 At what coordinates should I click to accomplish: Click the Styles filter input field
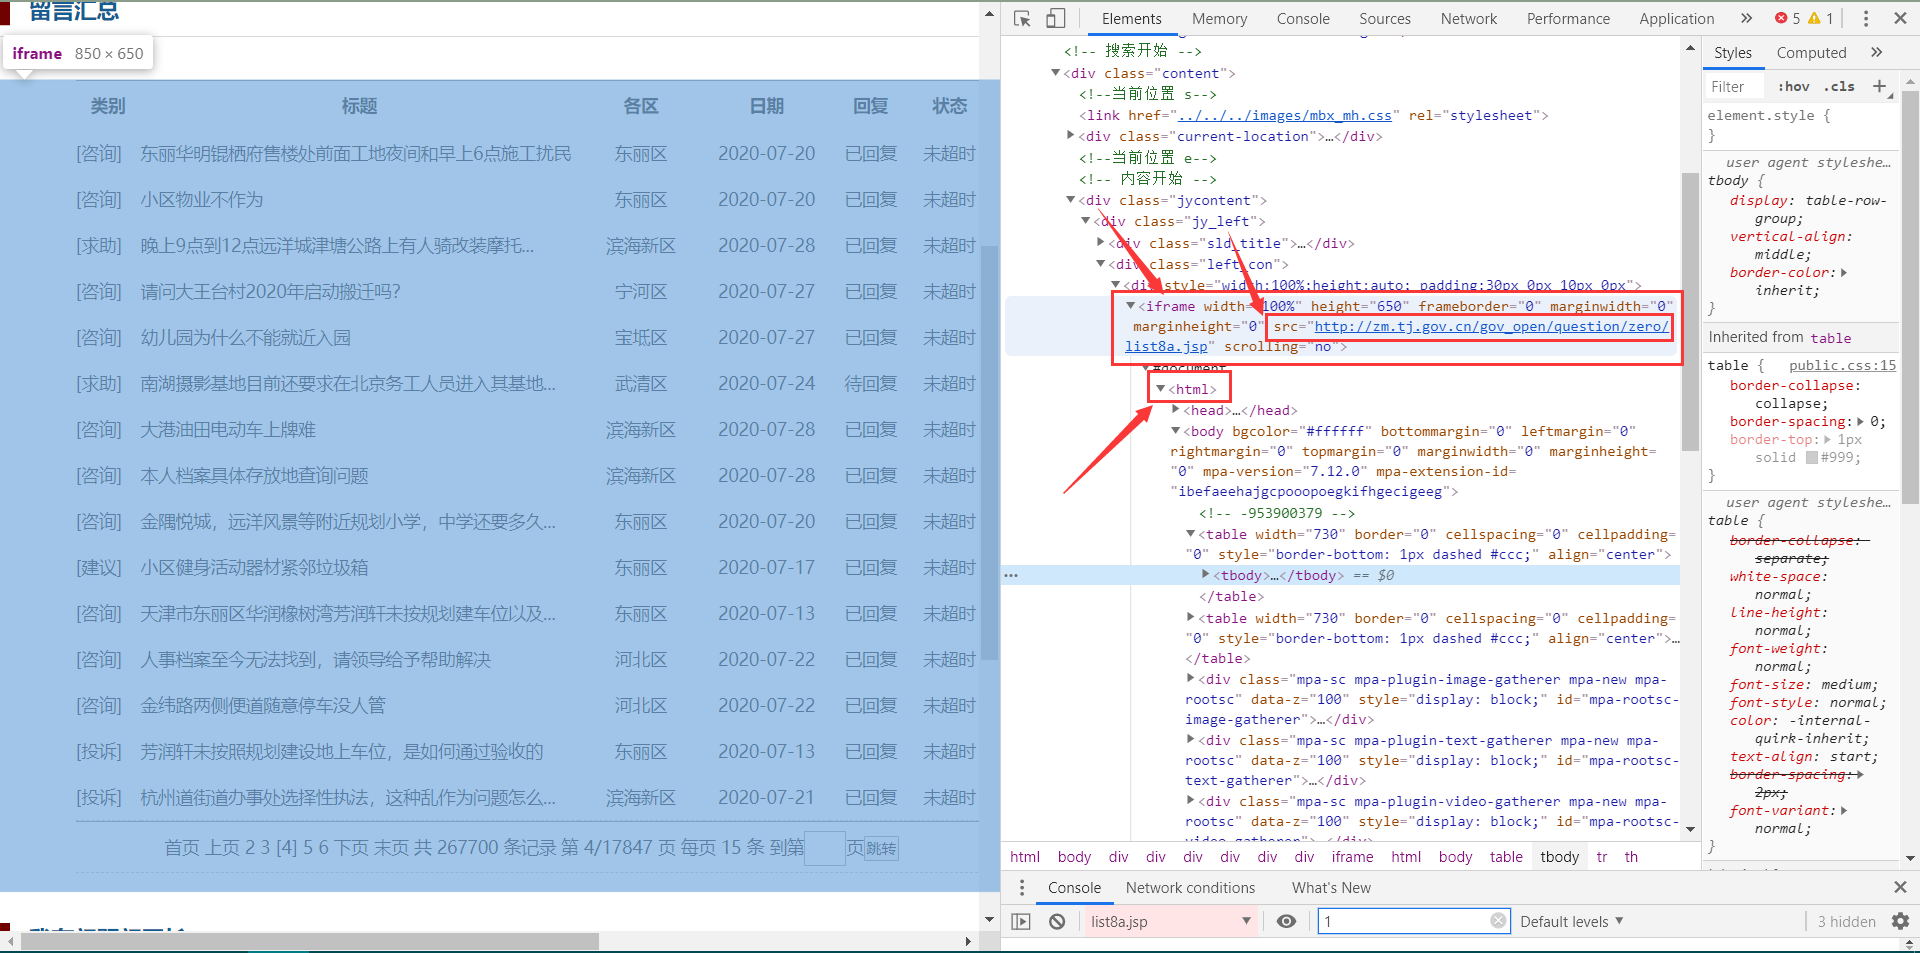click(1737, 87)
